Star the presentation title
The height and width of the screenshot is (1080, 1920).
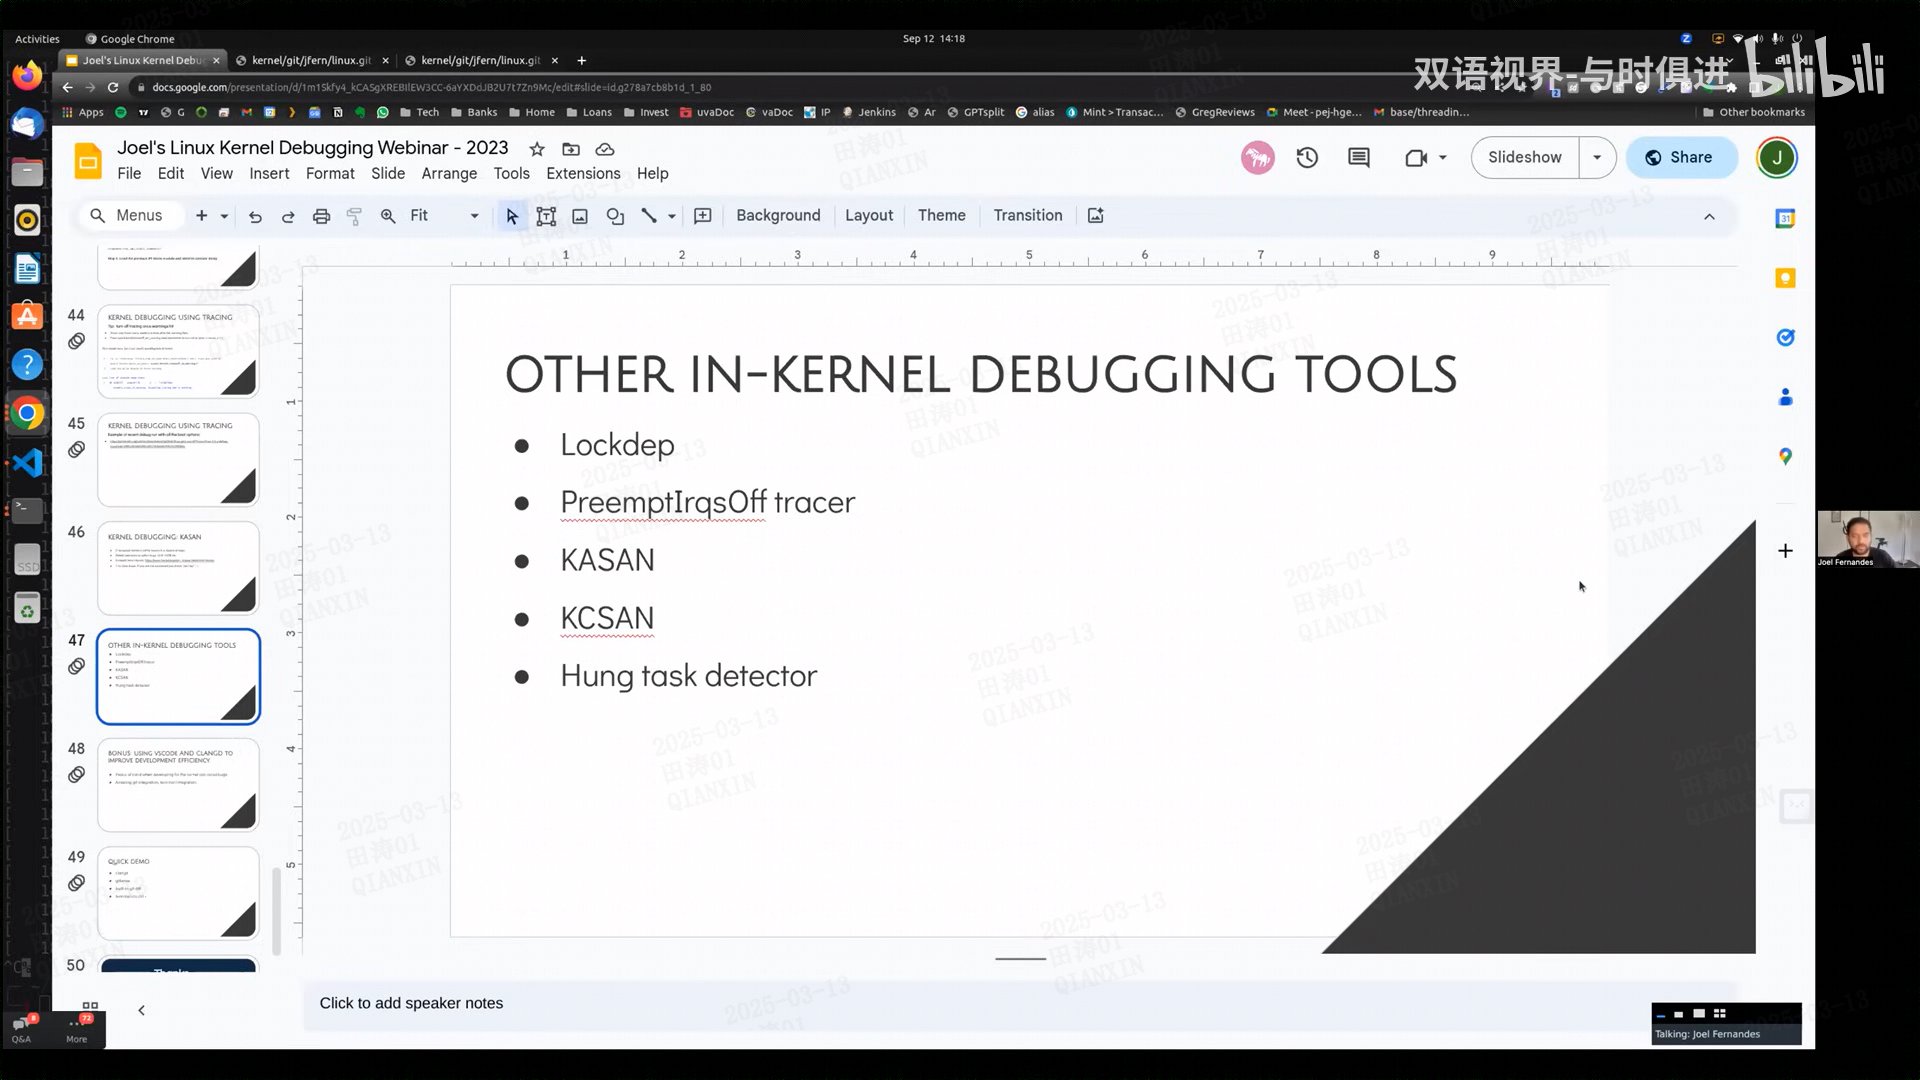tap(537, 149)
